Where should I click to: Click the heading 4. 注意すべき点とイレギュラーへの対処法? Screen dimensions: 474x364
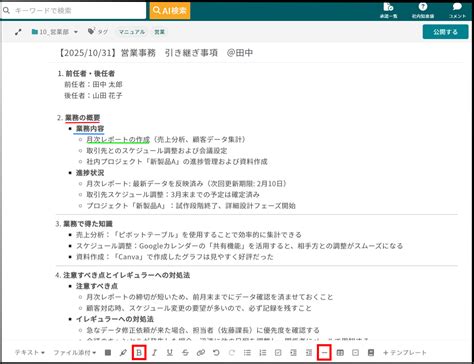pos(123,275)
